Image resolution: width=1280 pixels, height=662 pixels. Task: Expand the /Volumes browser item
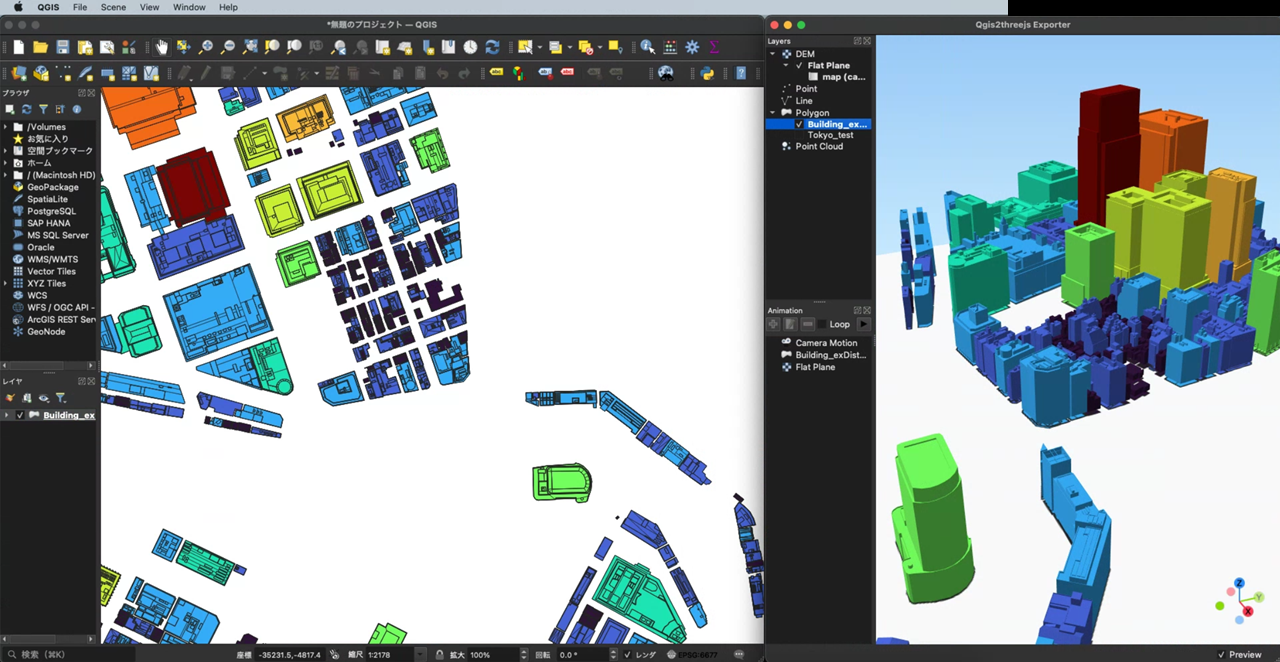[6, 127]
